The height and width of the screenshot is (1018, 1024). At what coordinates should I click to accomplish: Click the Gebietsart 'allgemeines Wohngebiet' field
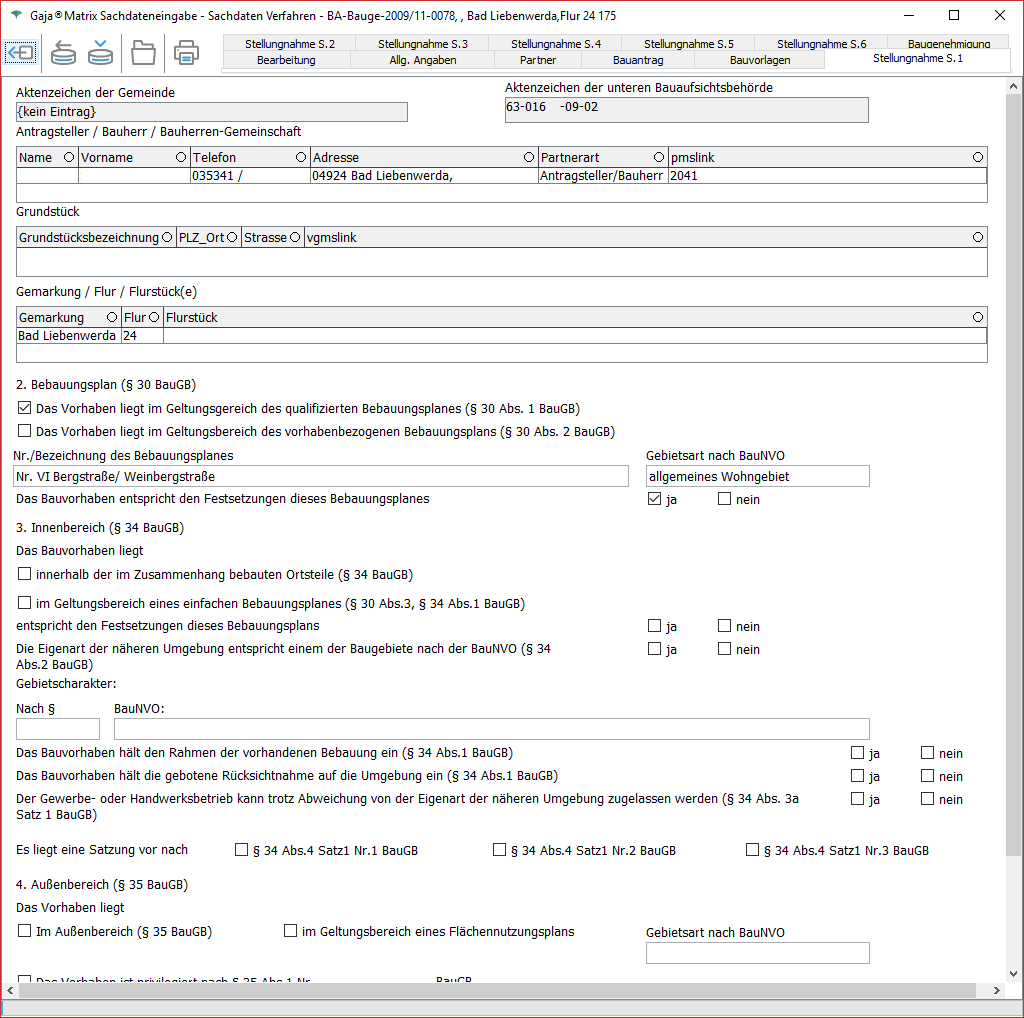pyautogui.click(x=757, y=476)
